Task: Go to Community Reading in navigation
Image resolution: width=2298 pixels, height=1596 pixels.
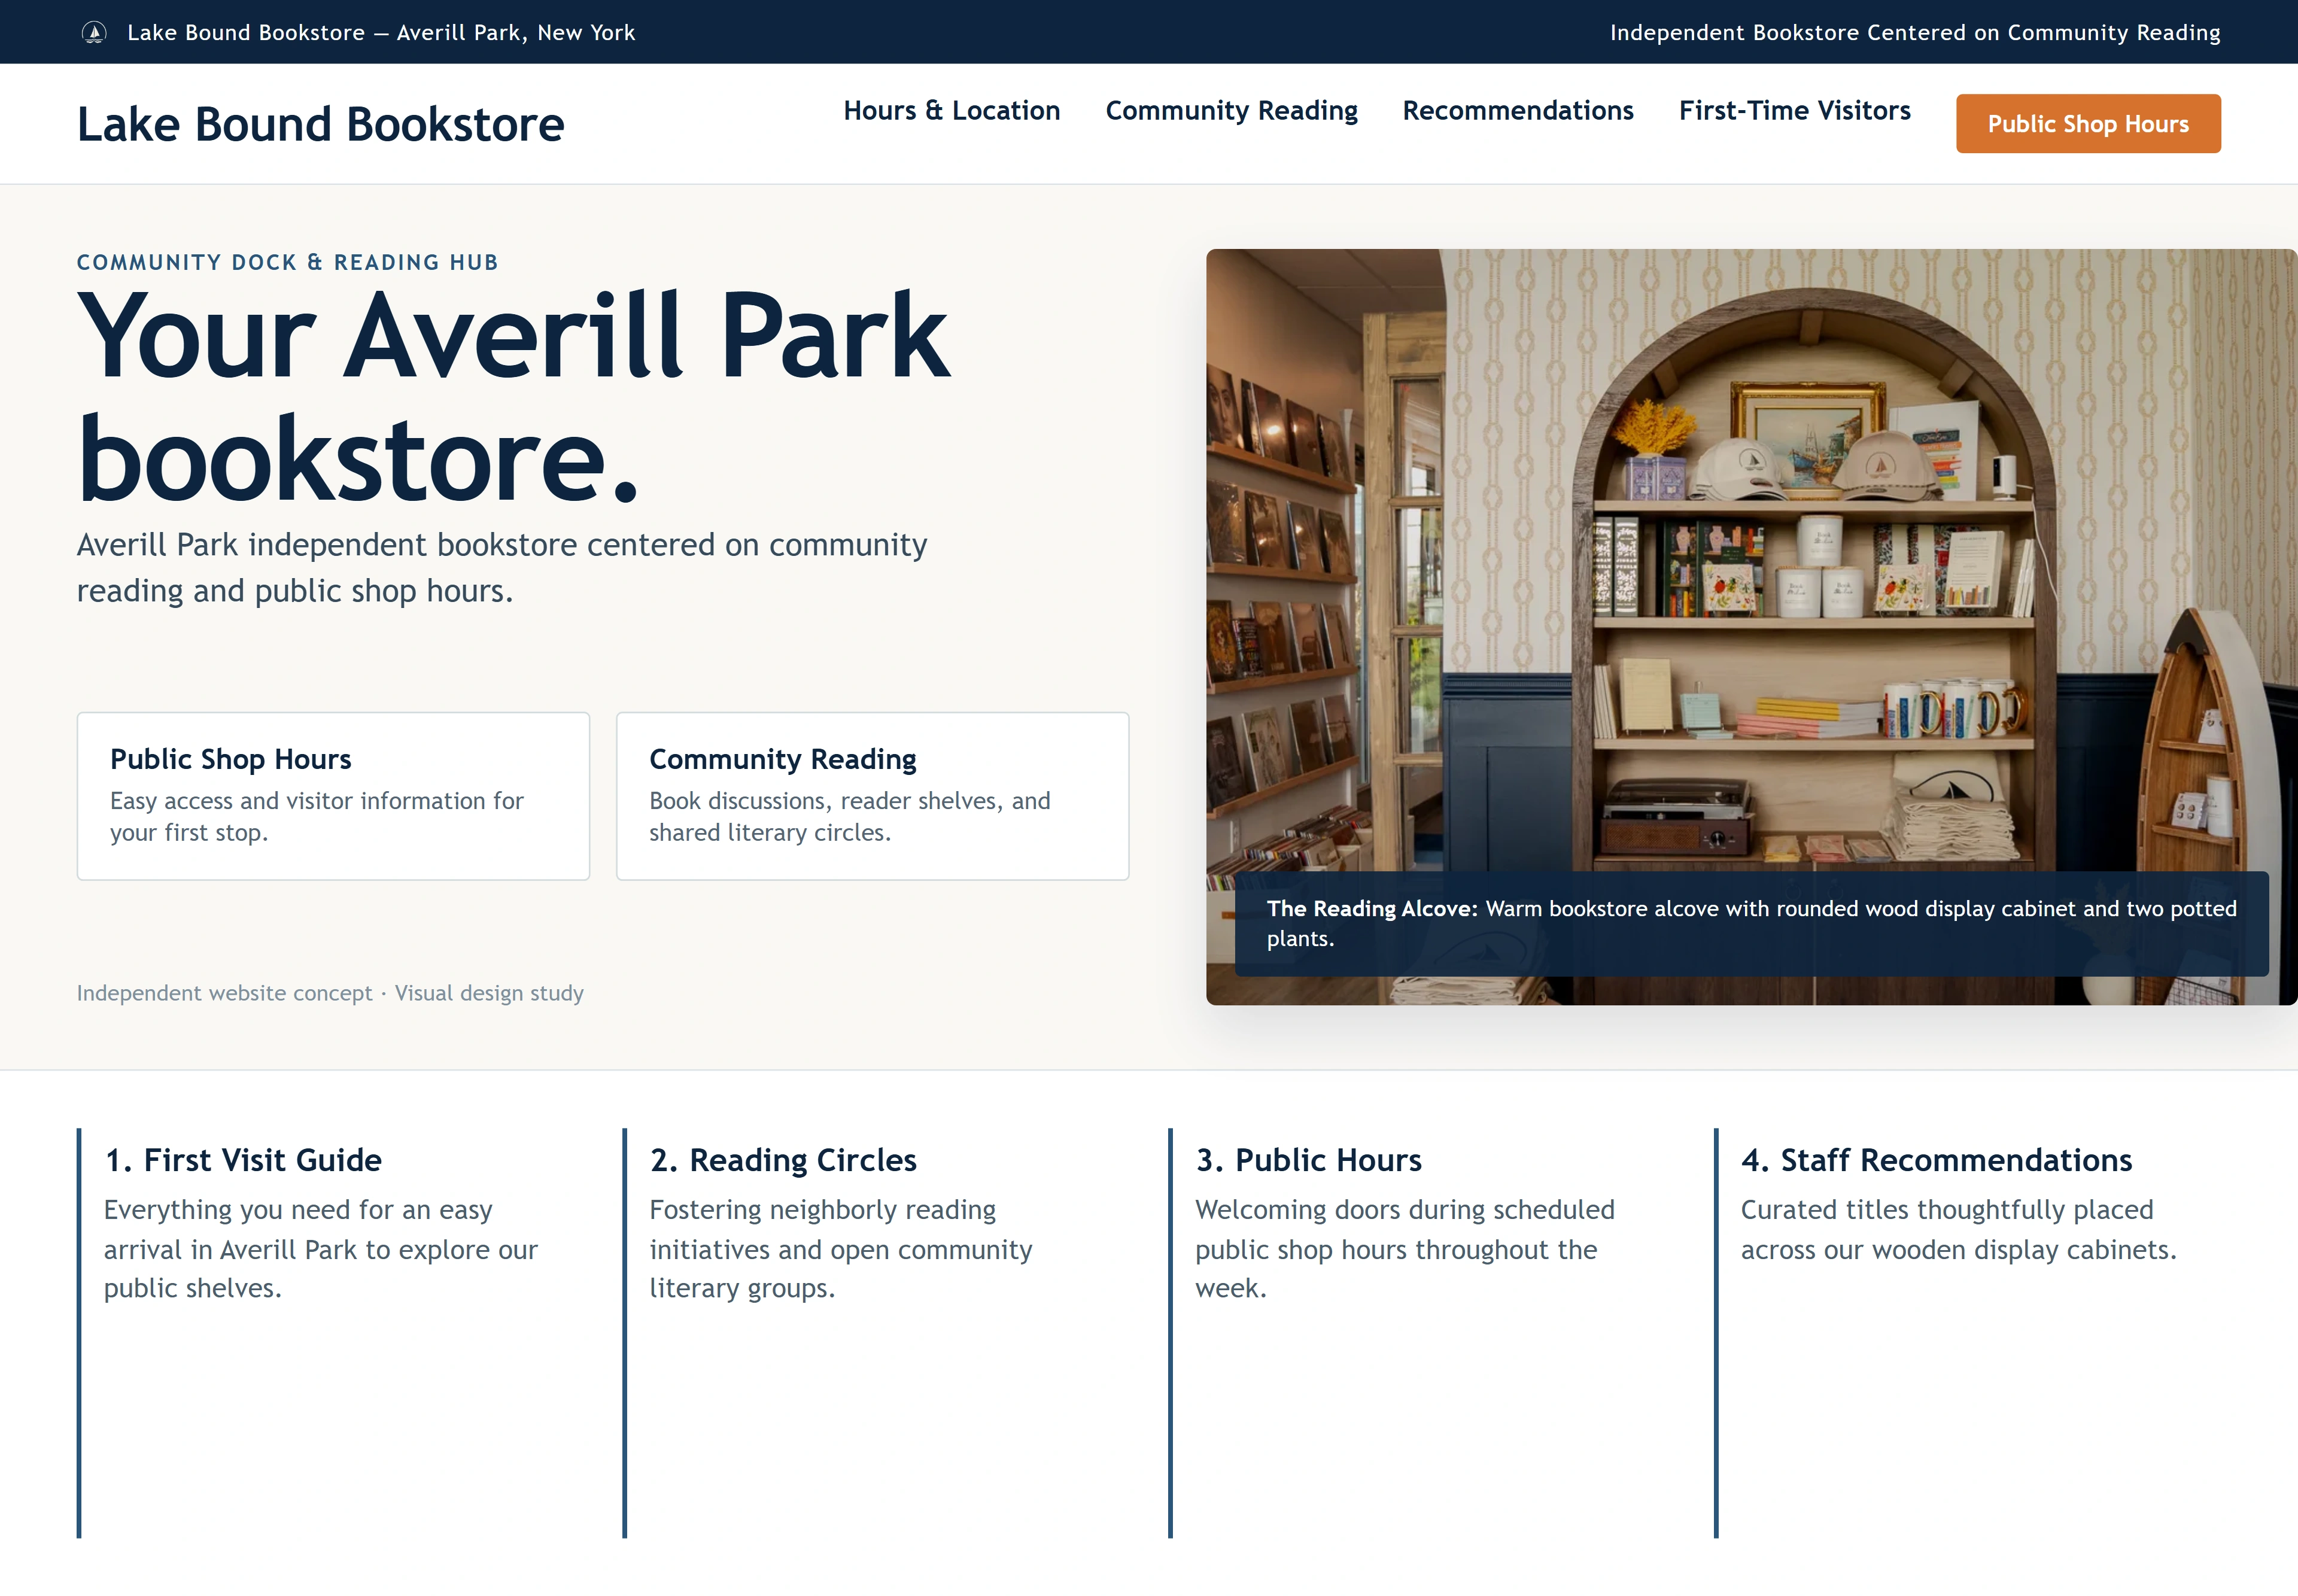Action: 1231,110
